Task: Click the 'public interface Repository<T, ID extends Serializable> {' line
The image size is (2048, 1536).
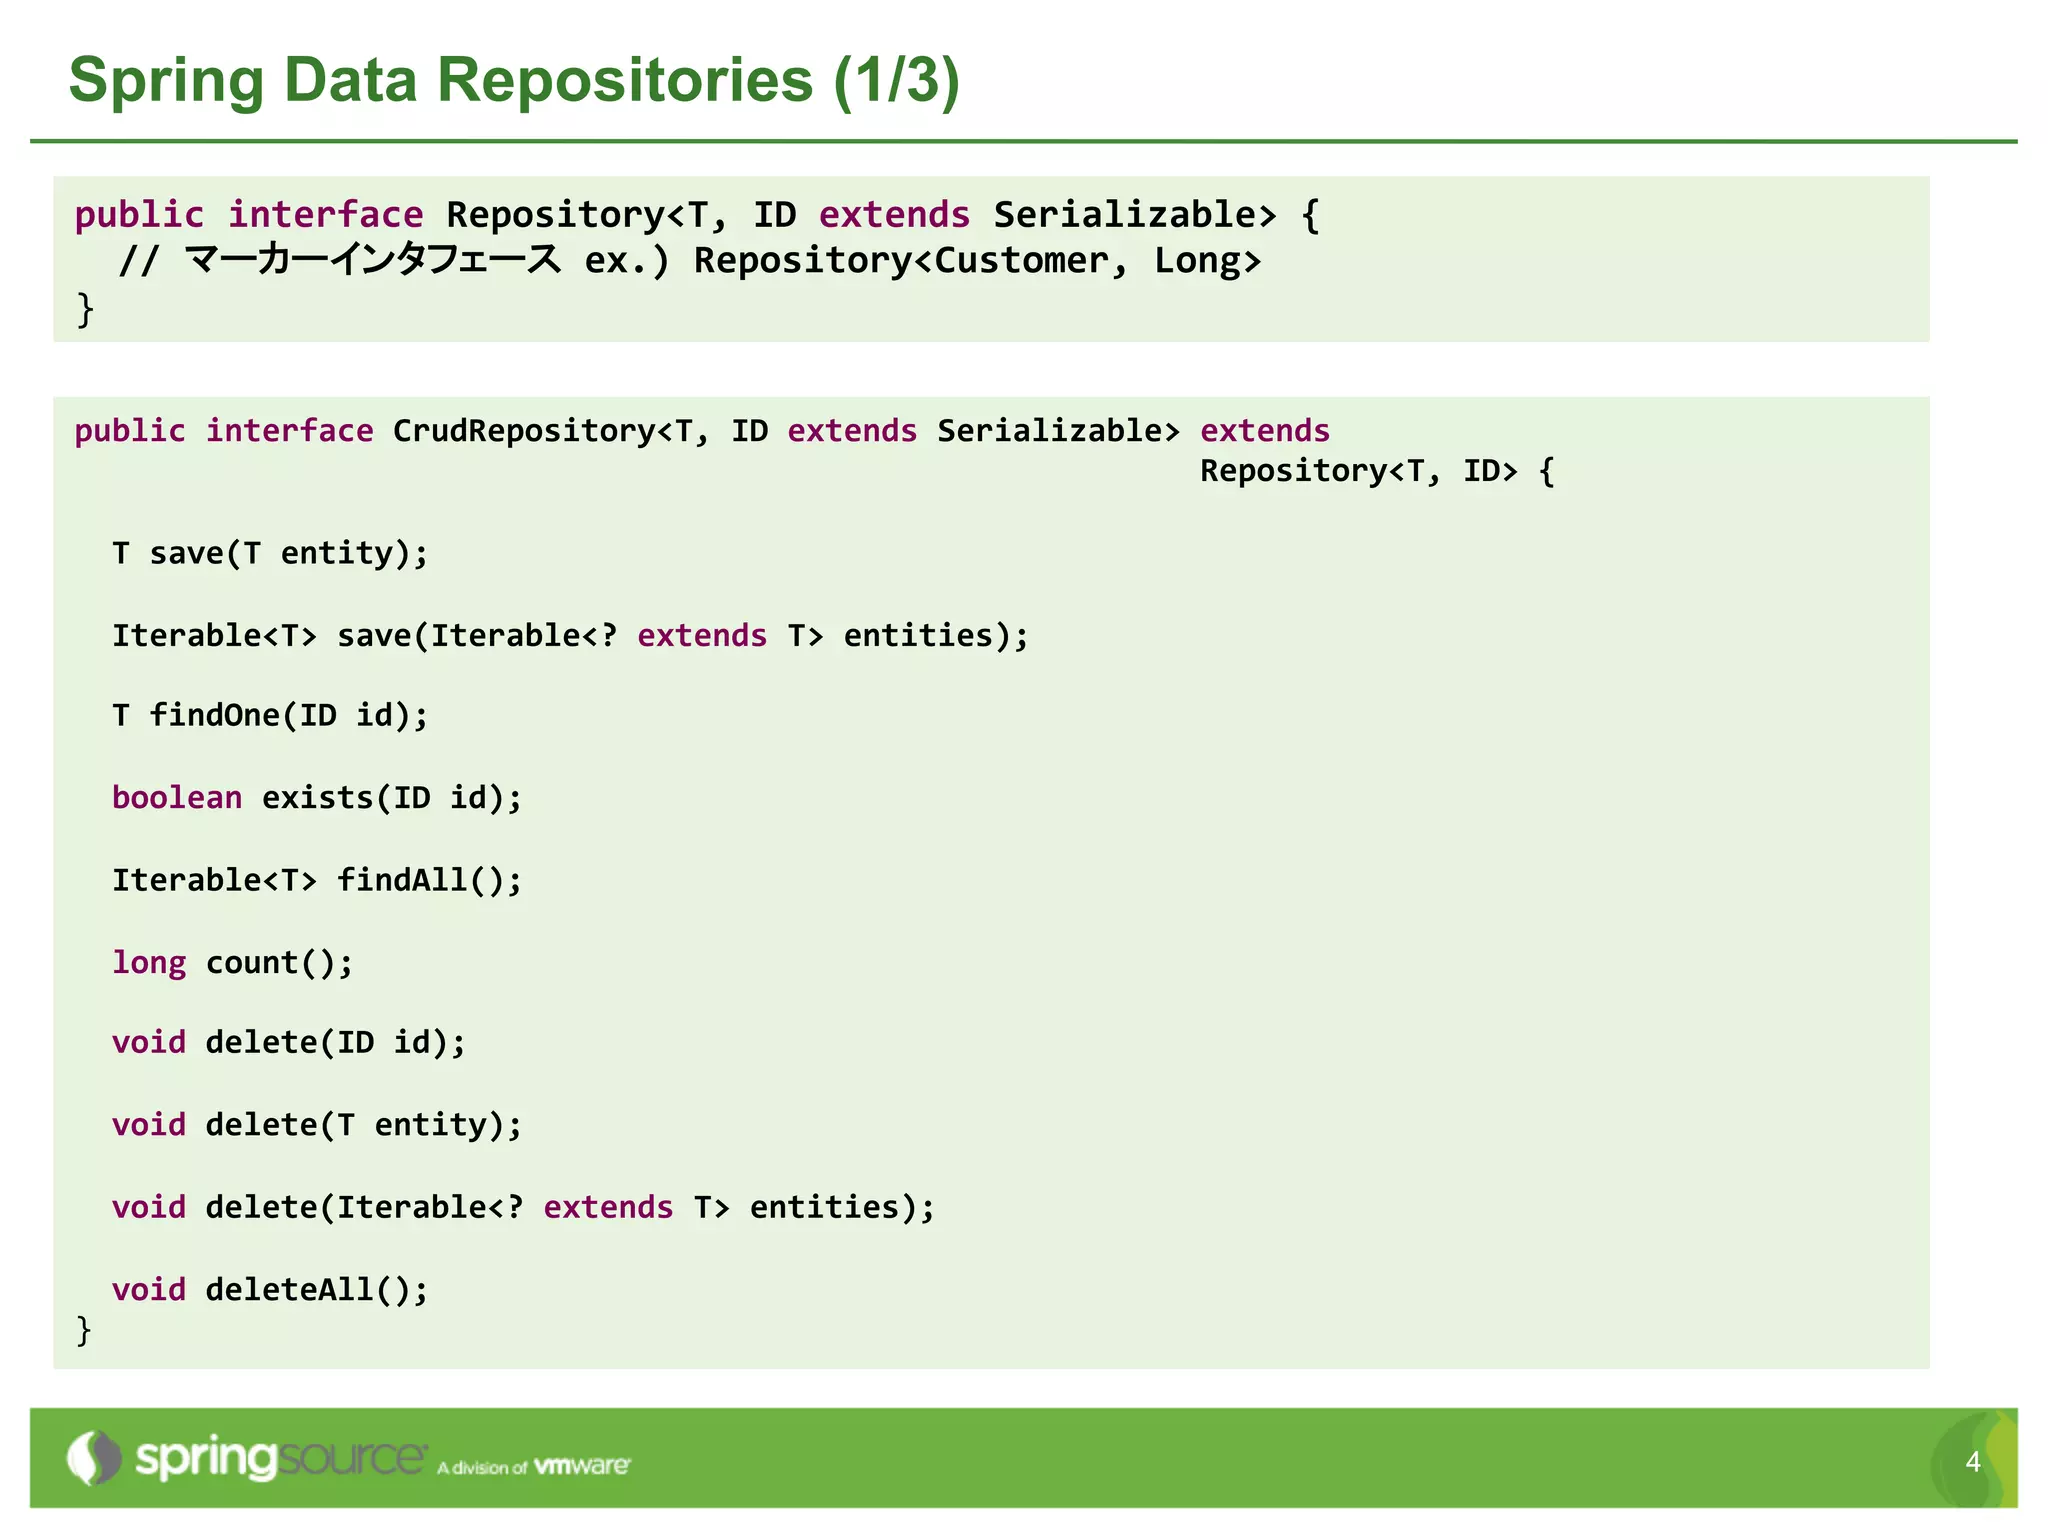Action: tap(697, 214)
